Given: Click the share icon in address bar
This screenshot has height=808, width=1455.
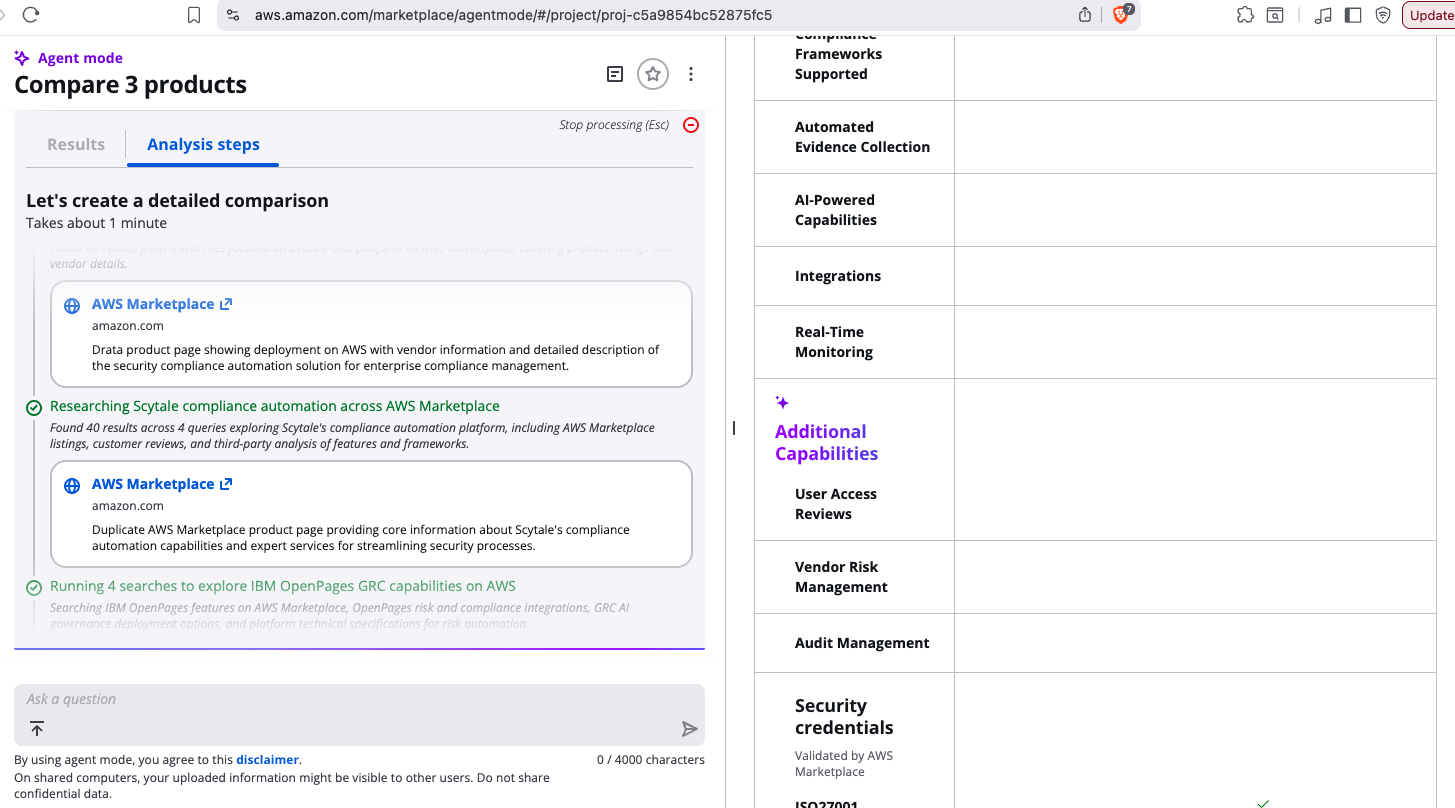Looking at the screenshot, I should click(1085, 15).
